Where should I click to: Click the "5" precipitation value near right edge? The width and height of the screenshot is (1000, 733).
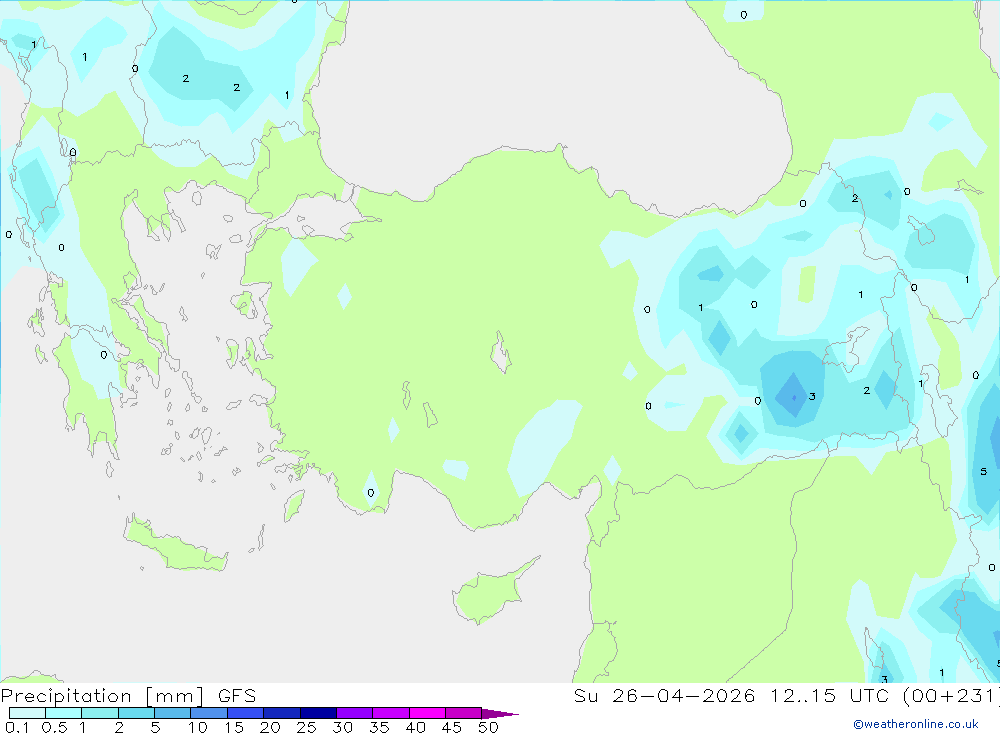(983, 471)
